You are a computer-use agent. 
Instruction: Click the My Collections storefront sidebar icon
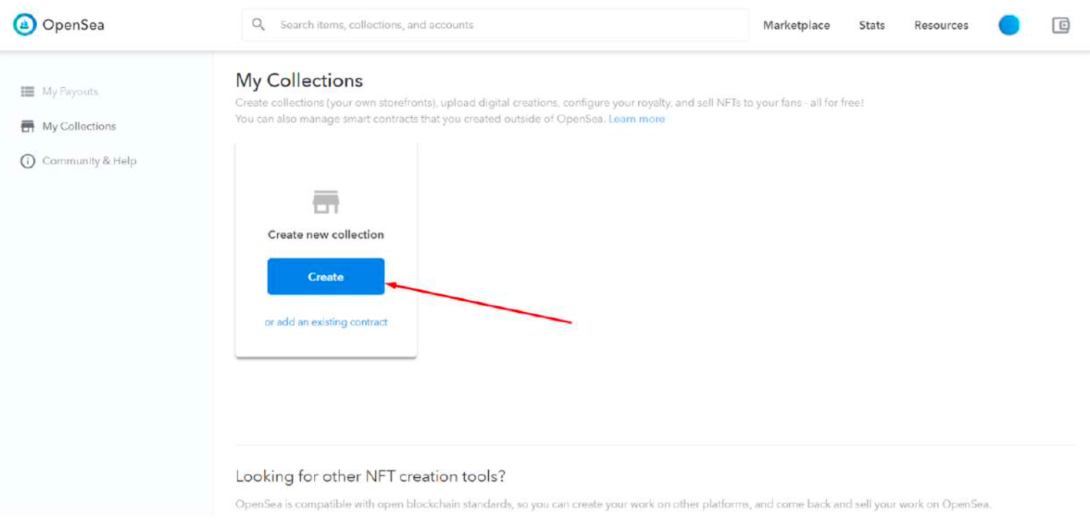coord(28,127)
